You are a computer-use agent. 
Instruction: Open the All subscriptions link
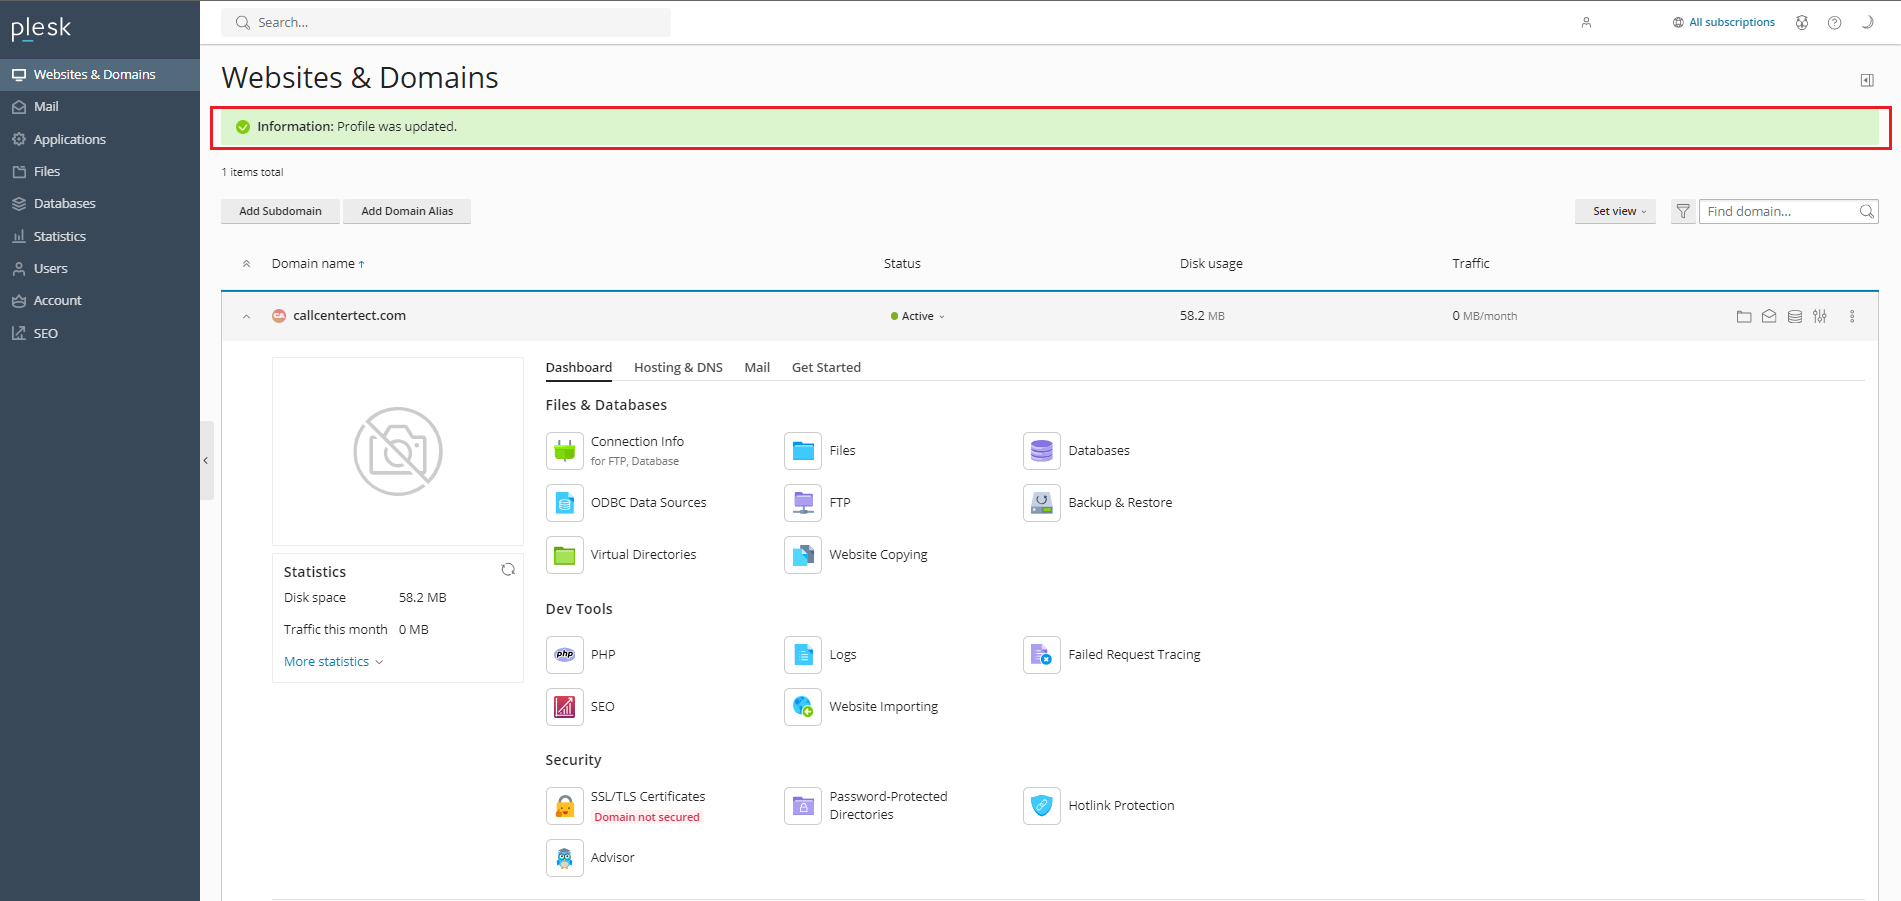coord(1730,23)
